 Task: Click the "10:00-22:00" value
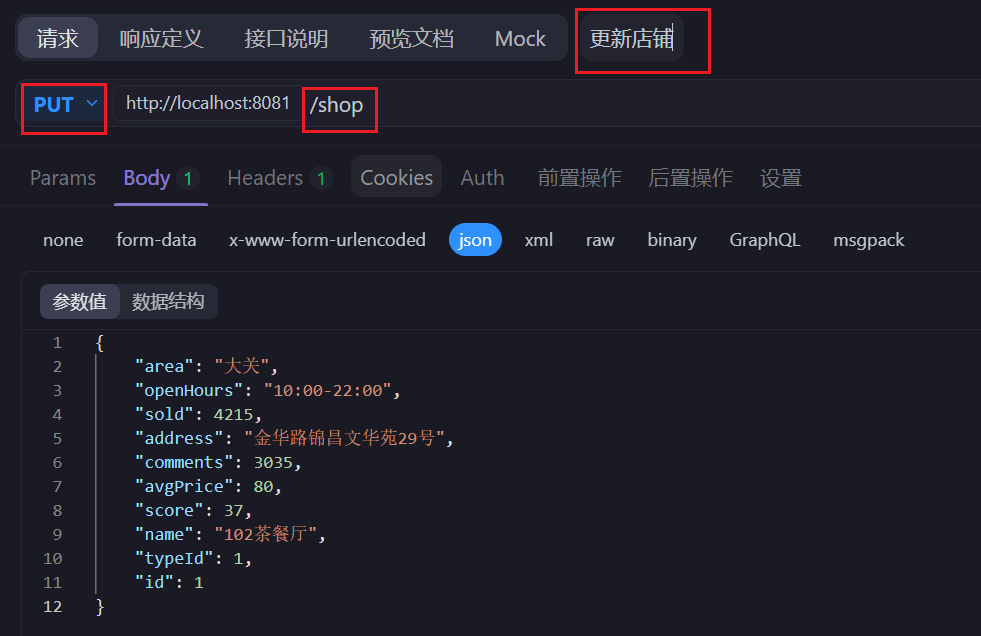(x=328, y=390)
